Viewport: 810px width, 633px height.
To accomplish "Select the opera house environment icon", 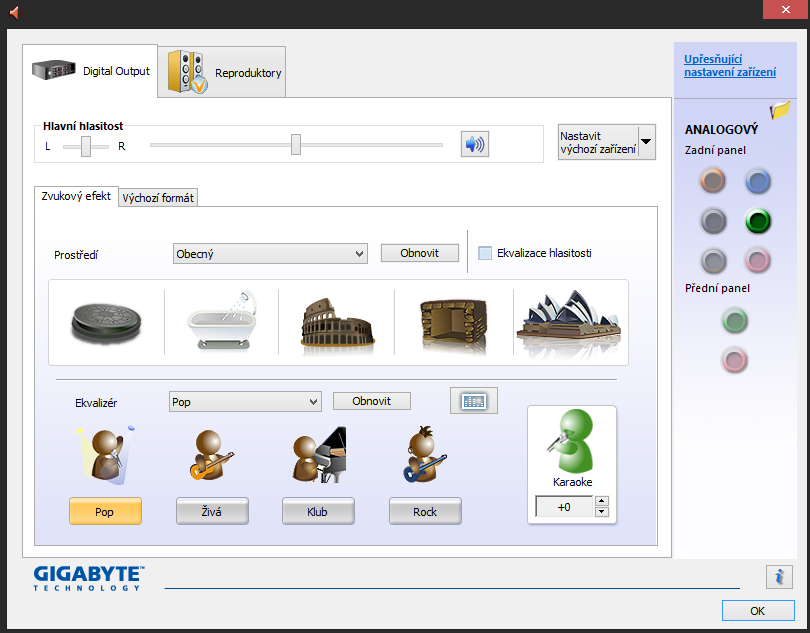I will (x=569, y=323).
